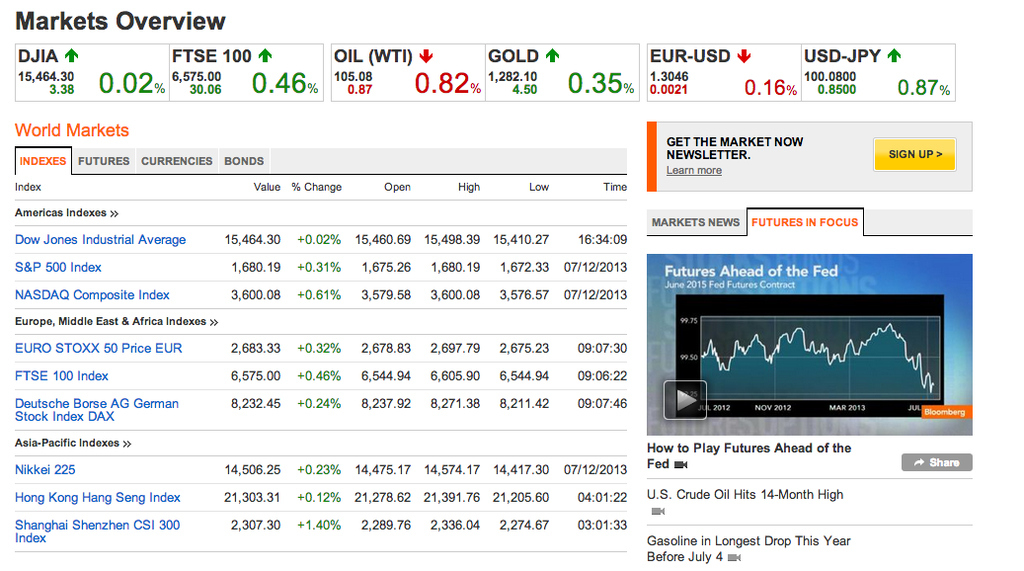Click the USD-JPY green up arrow

point(894,56)
